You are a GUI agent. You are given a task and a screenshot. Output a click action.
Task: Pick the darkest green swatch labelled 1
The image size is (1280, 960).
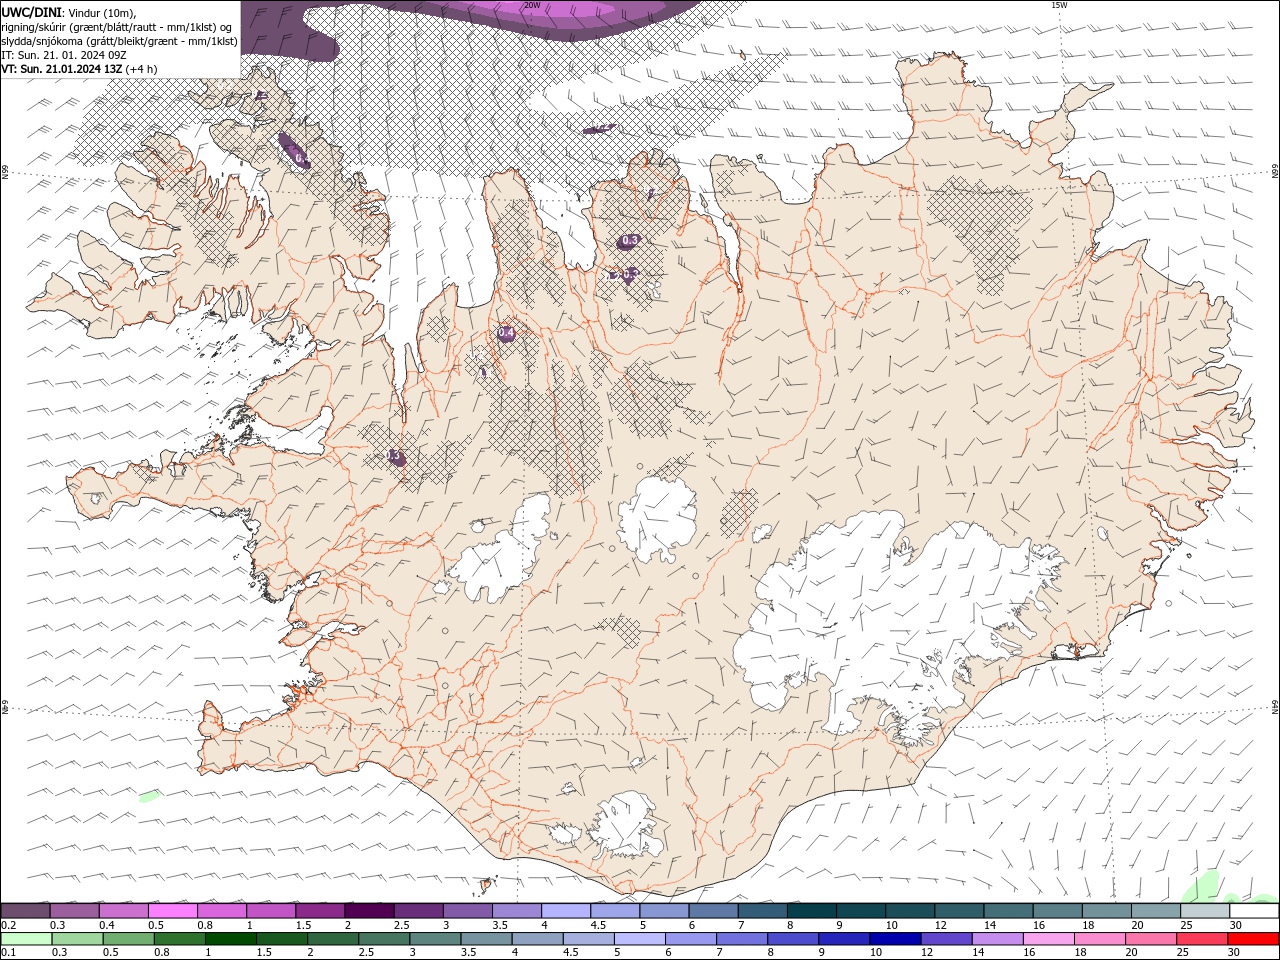(231, 939)
